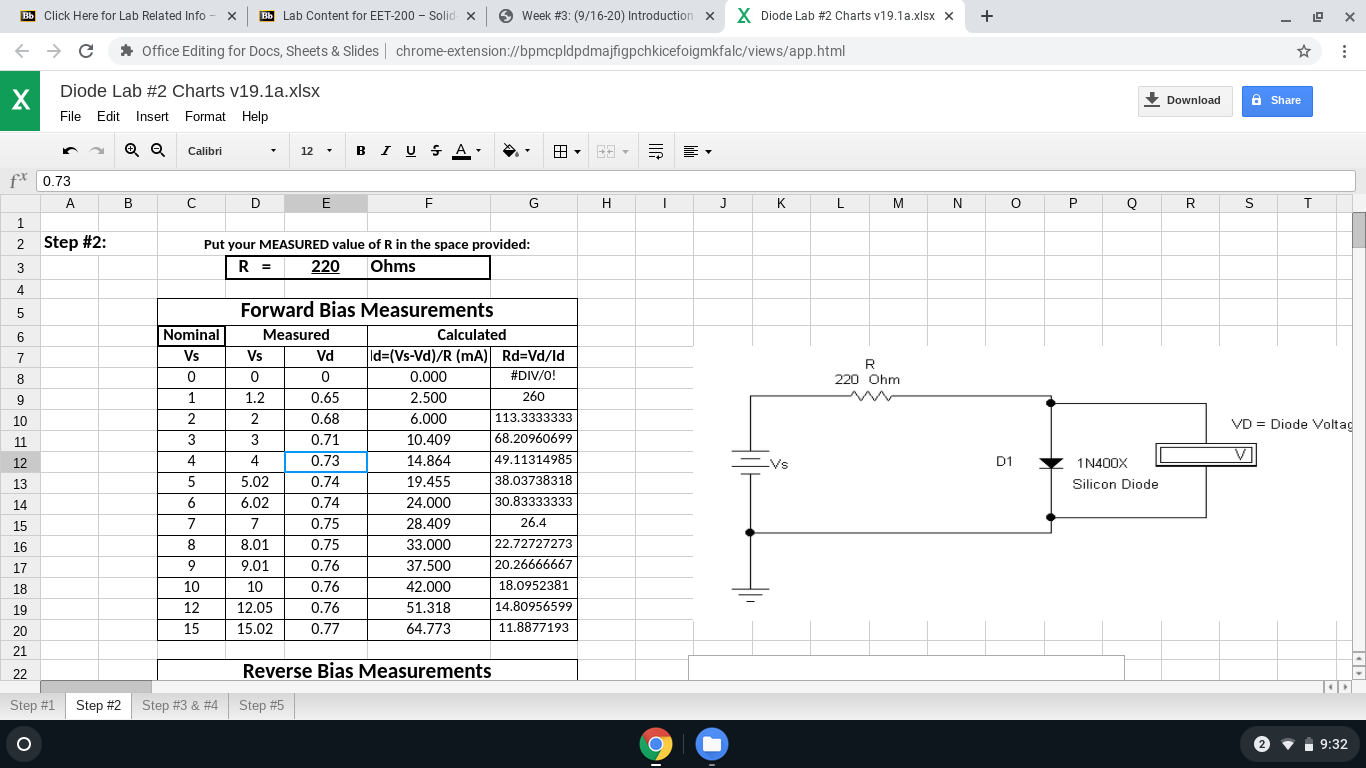This screenshot has width=1366, height=768.
Task: Open a new browser tab with plus
Action: (987, 16)
